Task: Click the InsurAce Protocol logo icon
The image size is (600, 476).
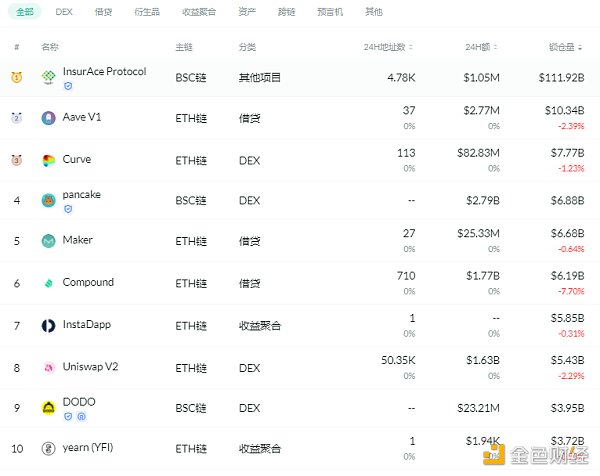Action: [x=48, y=77]
